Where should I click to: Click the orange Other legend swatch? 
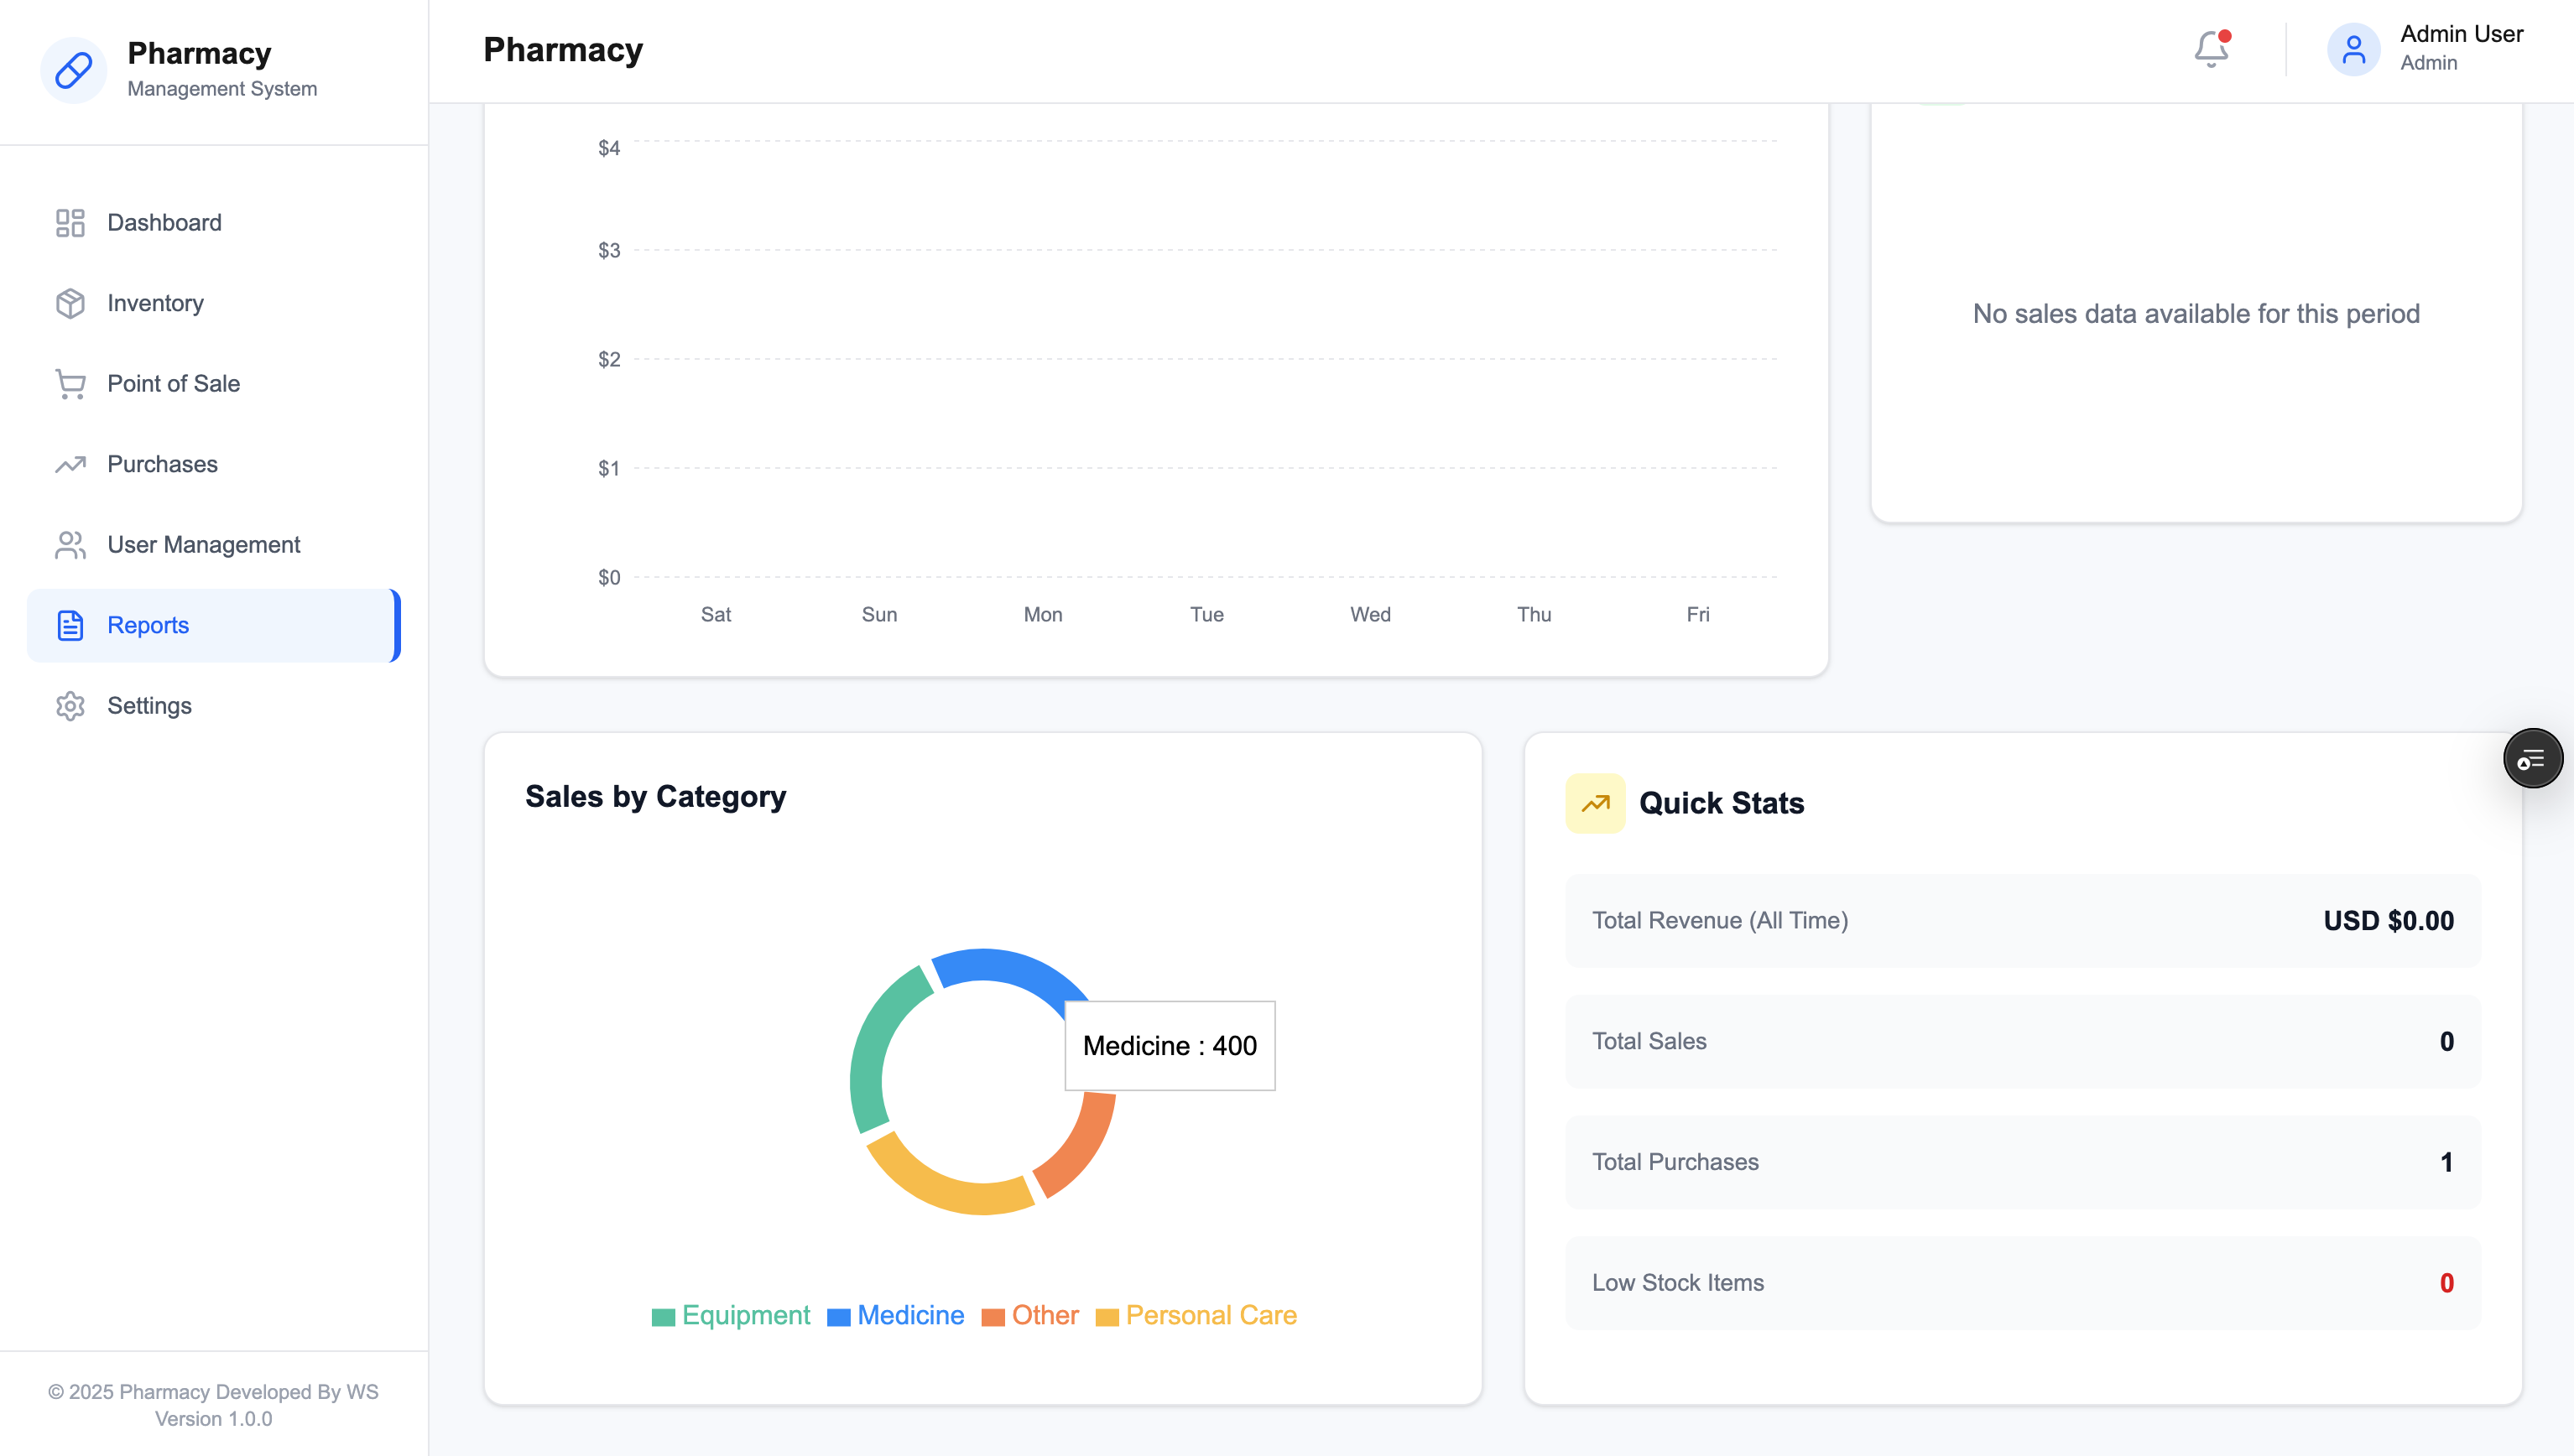[993, 1317]
